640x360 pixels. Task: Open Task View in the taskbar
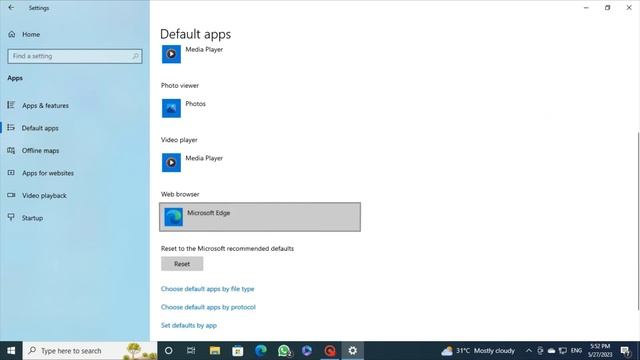click(x=191, y=351)
